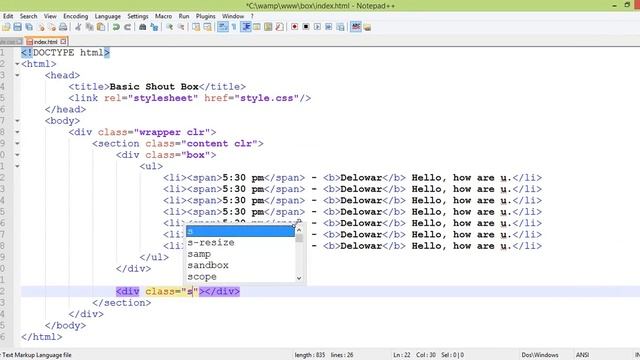The width and height of the screenshot is (640, 360).
Task: Click the 'Dos\Windows' status bar entry
Action: [540, 355]
